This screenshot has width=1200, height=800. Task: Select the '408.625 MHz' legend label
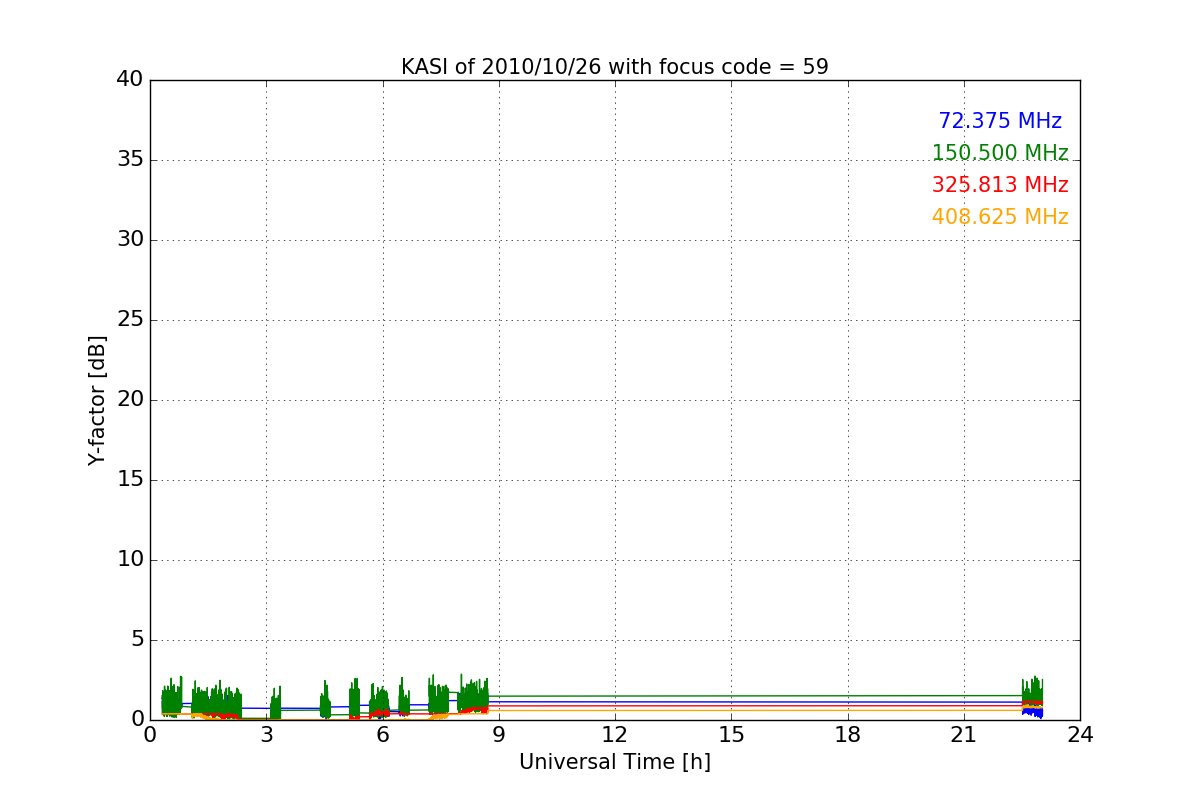(x=1000, y=217)
